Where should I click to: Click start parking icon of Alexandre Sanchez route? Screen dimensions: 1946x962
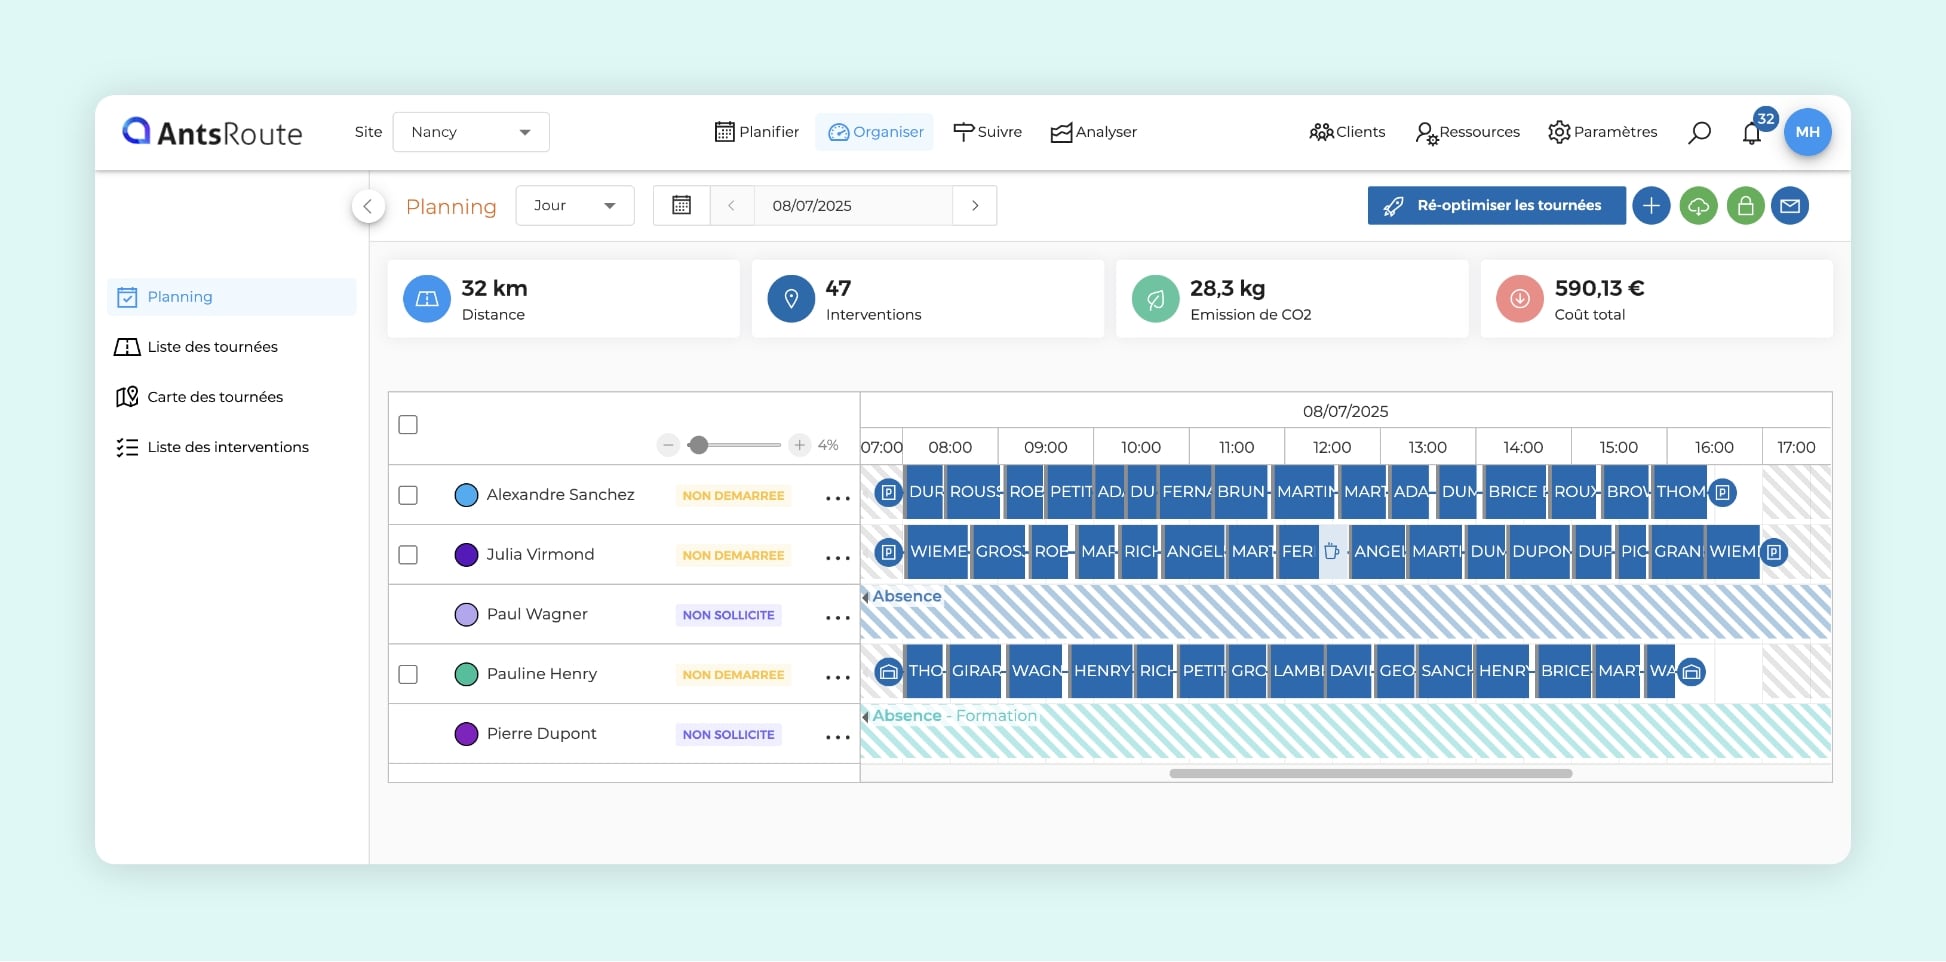point(888,492)
